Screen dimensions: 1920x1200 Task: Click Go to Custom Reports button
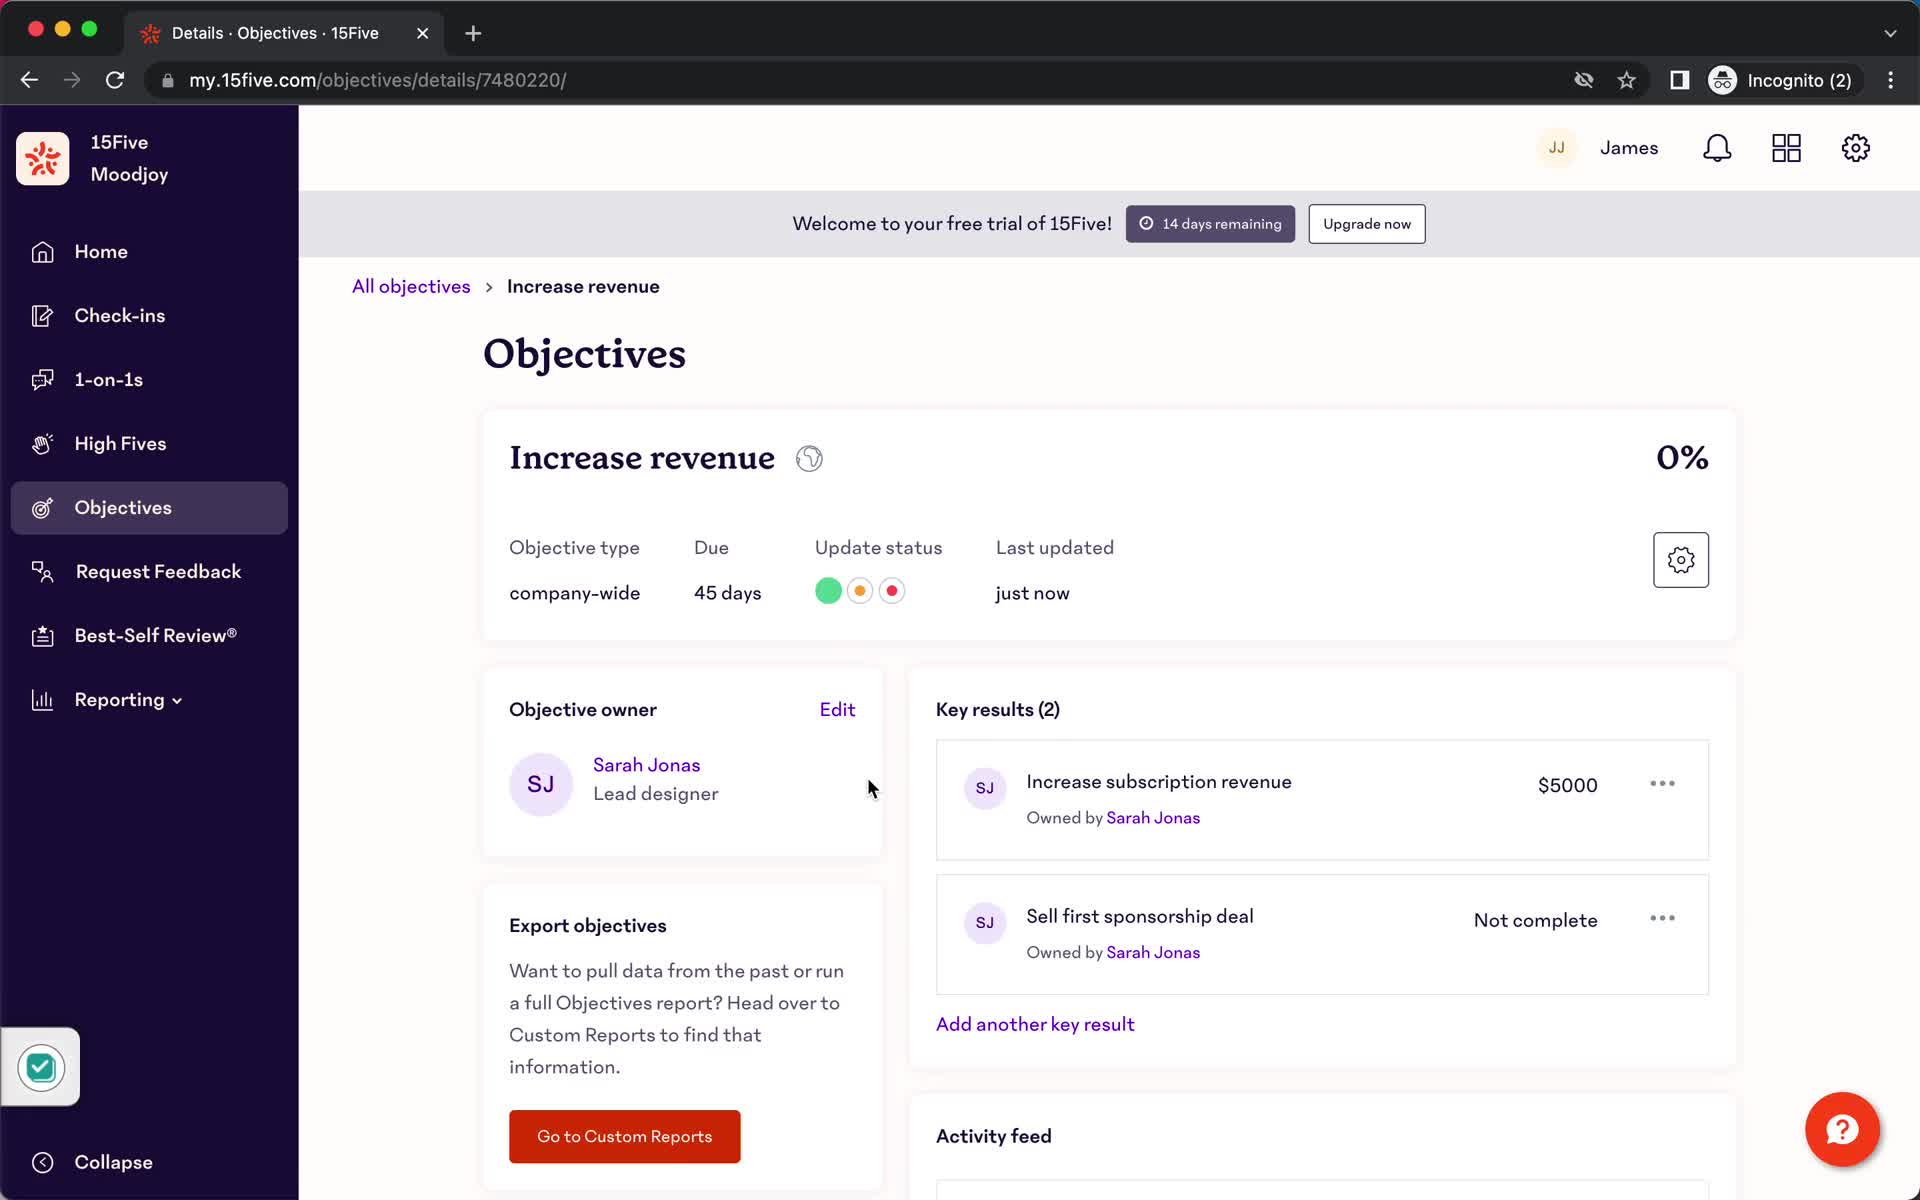(625, 1136)
